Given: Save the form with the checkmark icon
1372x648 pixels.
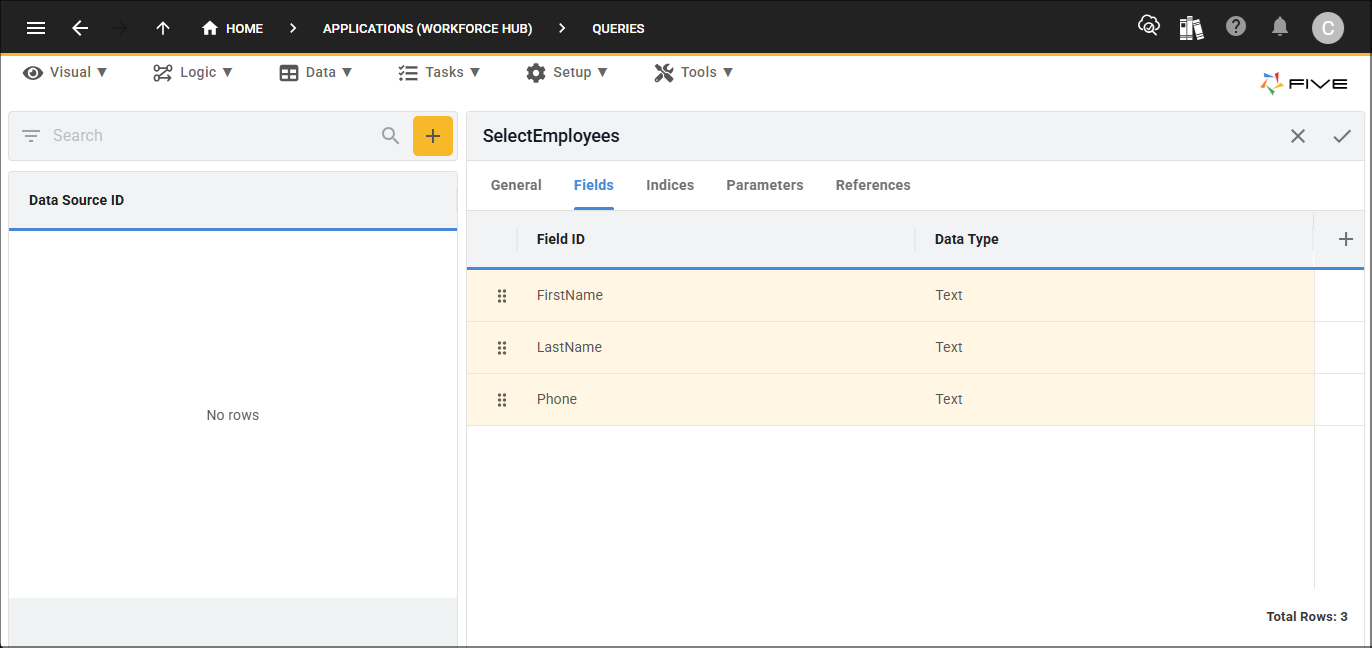Looking at the screenshot, I should 1342,136.
